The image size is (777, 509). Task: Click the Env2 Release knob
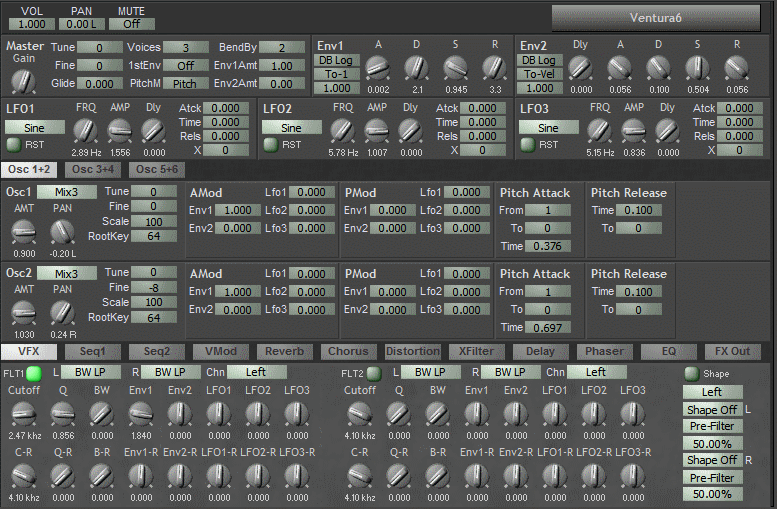(x=736, y=68)
